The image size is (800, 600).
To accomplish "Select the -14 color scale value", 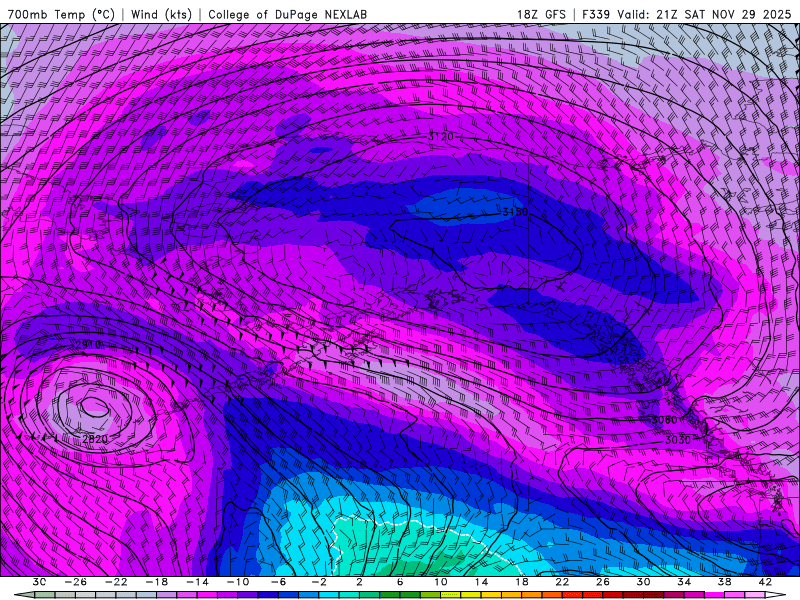I will (197, 582).
